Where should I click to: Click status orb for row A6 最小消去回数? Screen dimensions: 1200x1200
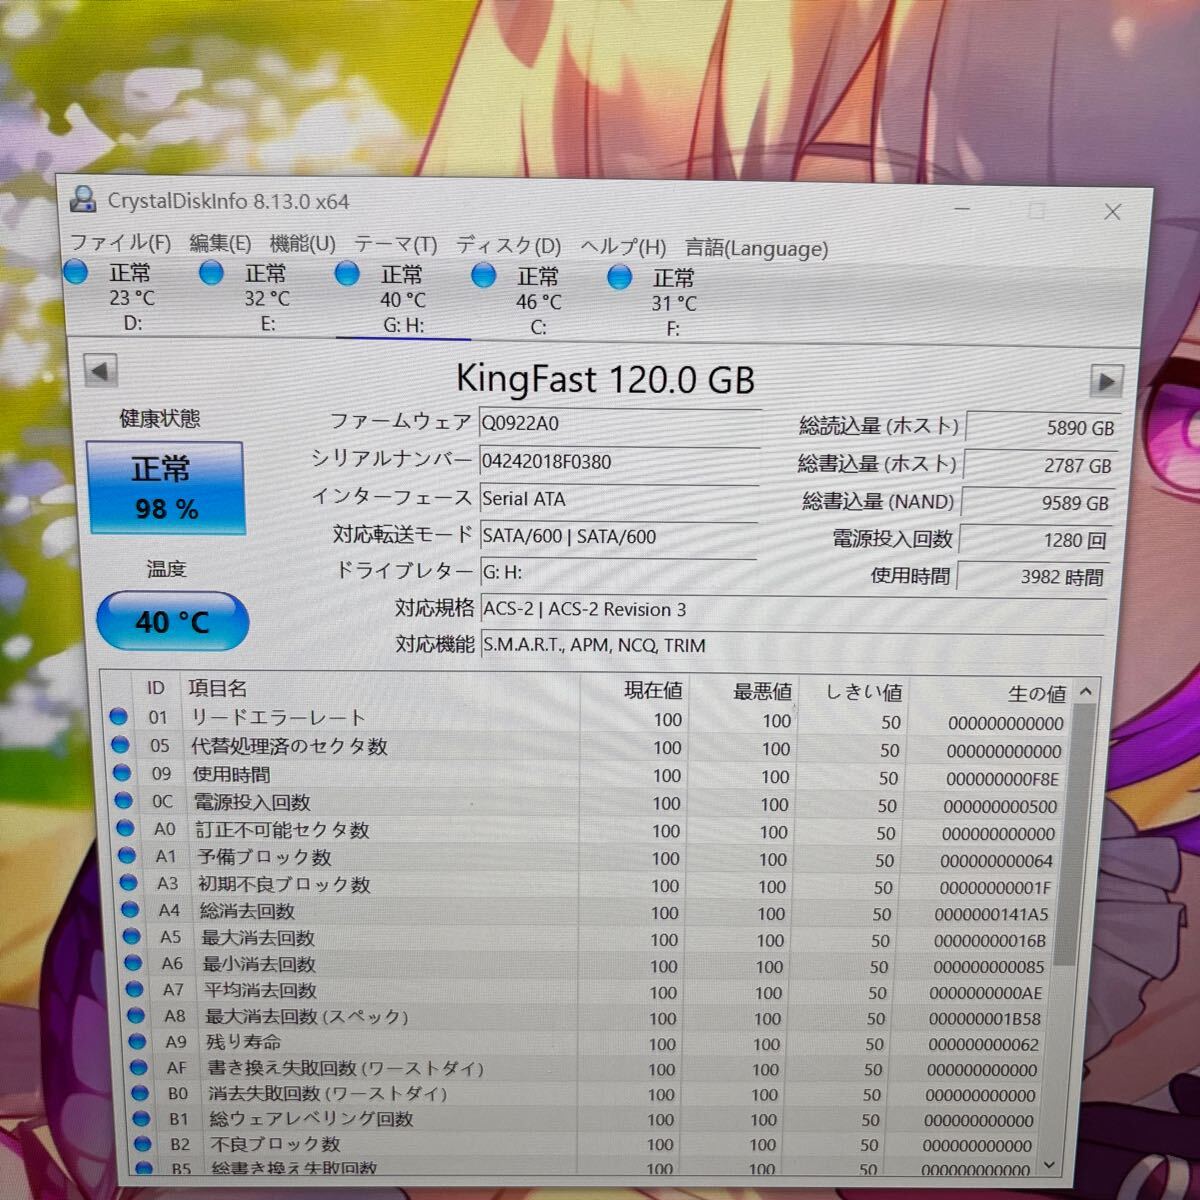coord(133,963)
